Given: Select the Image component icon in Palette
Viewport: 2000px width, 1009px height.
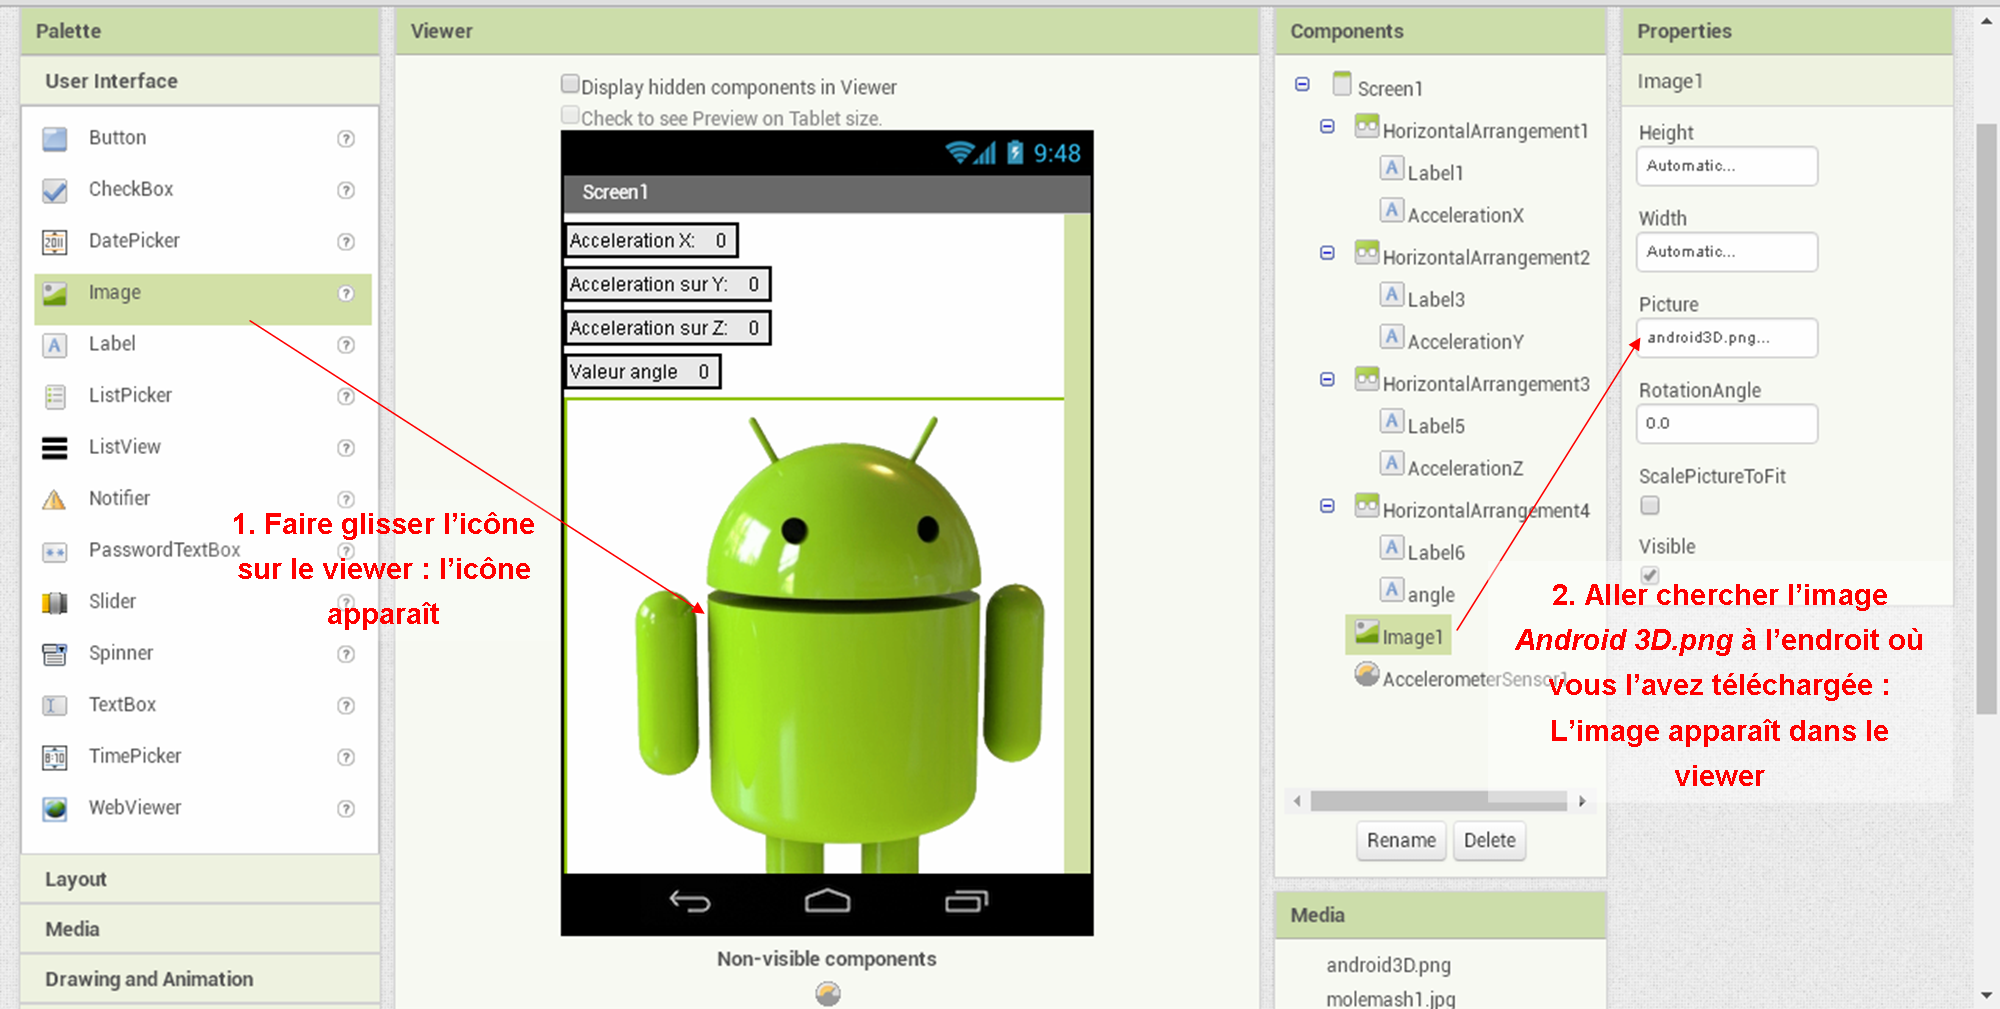Looking at the screenshot, I should [x=55, y=293].
